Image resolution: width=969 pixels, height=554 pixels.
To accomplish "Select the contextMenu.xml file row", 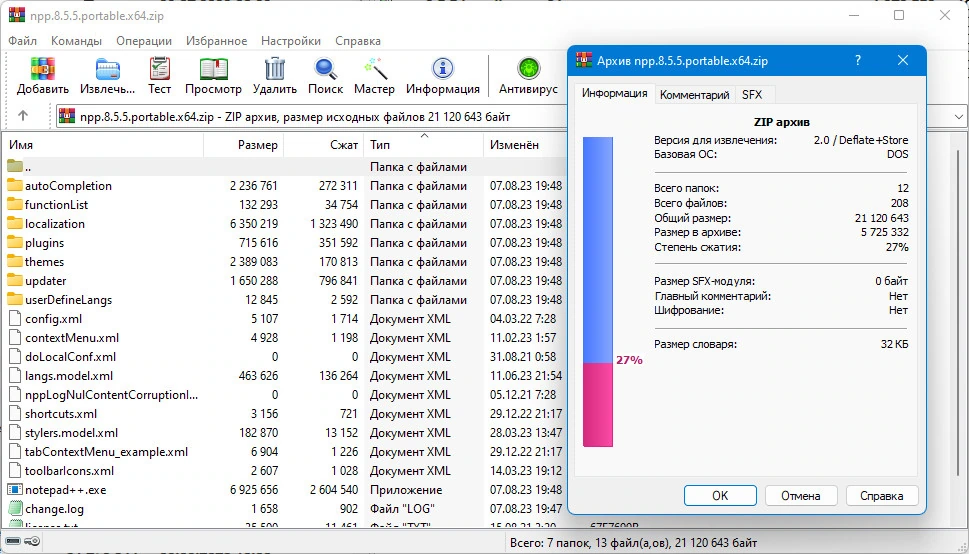I will (284, 338).
